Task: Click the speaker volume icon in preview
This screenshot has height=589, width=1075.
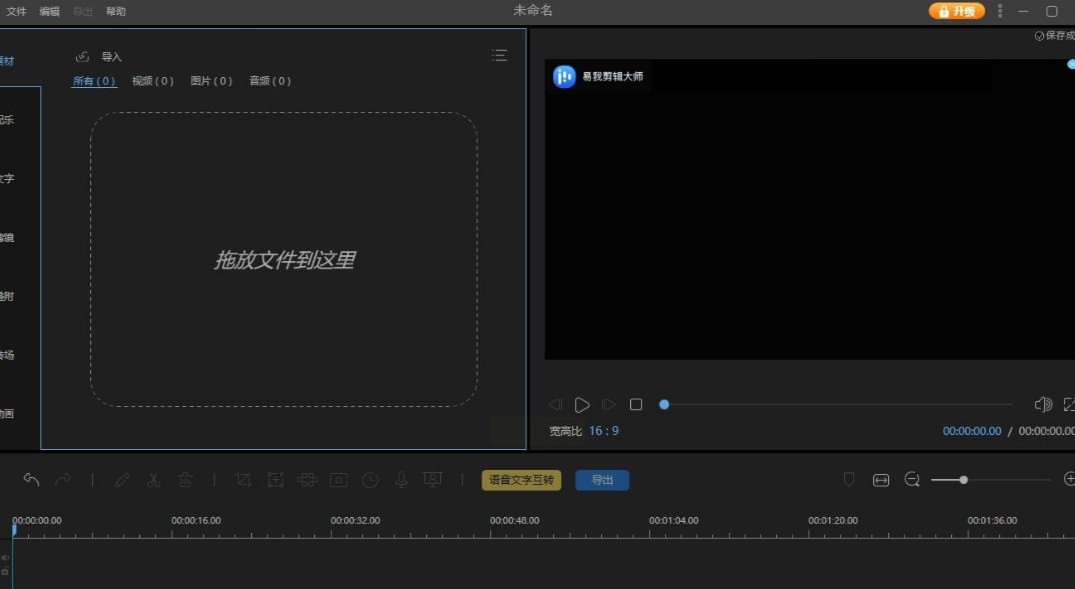Action: coord(1043,405)
